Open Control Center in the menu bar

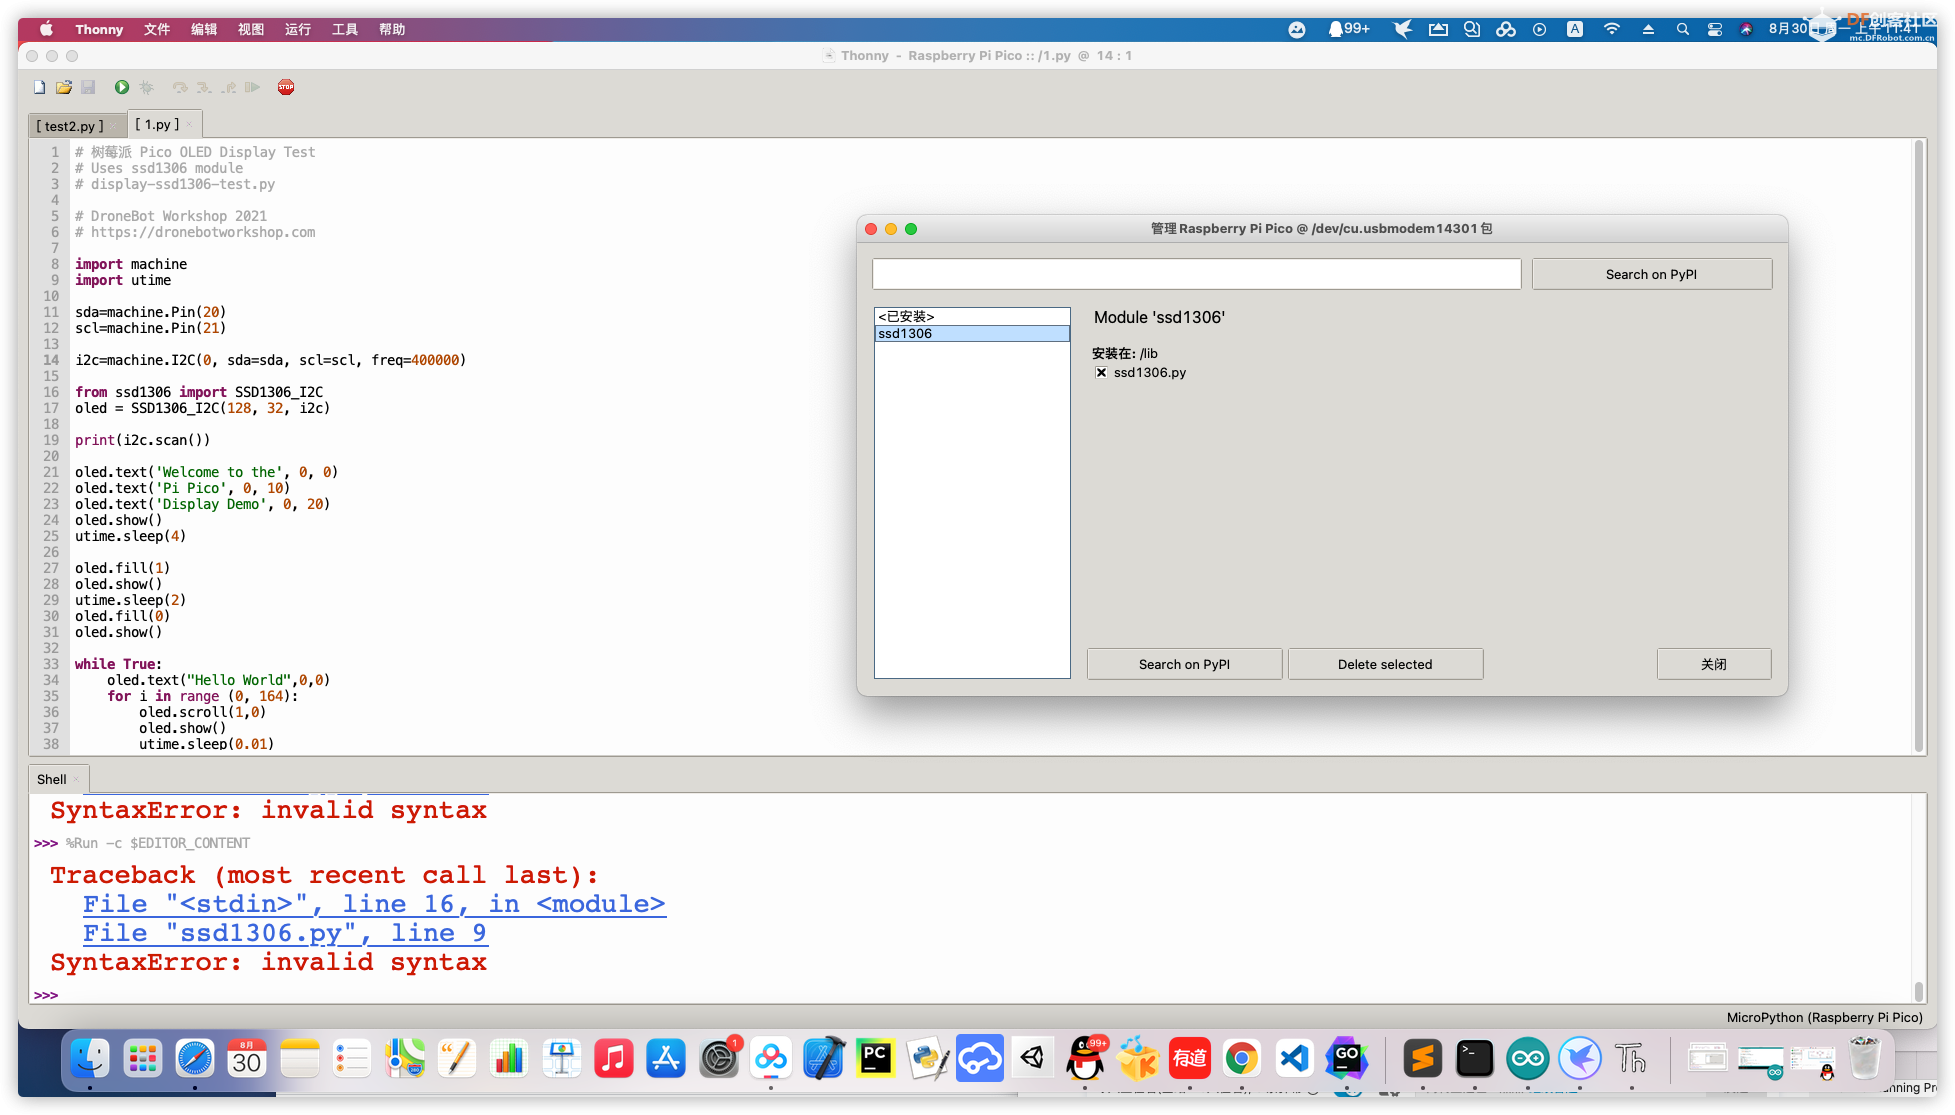[x=1714, y=29]
